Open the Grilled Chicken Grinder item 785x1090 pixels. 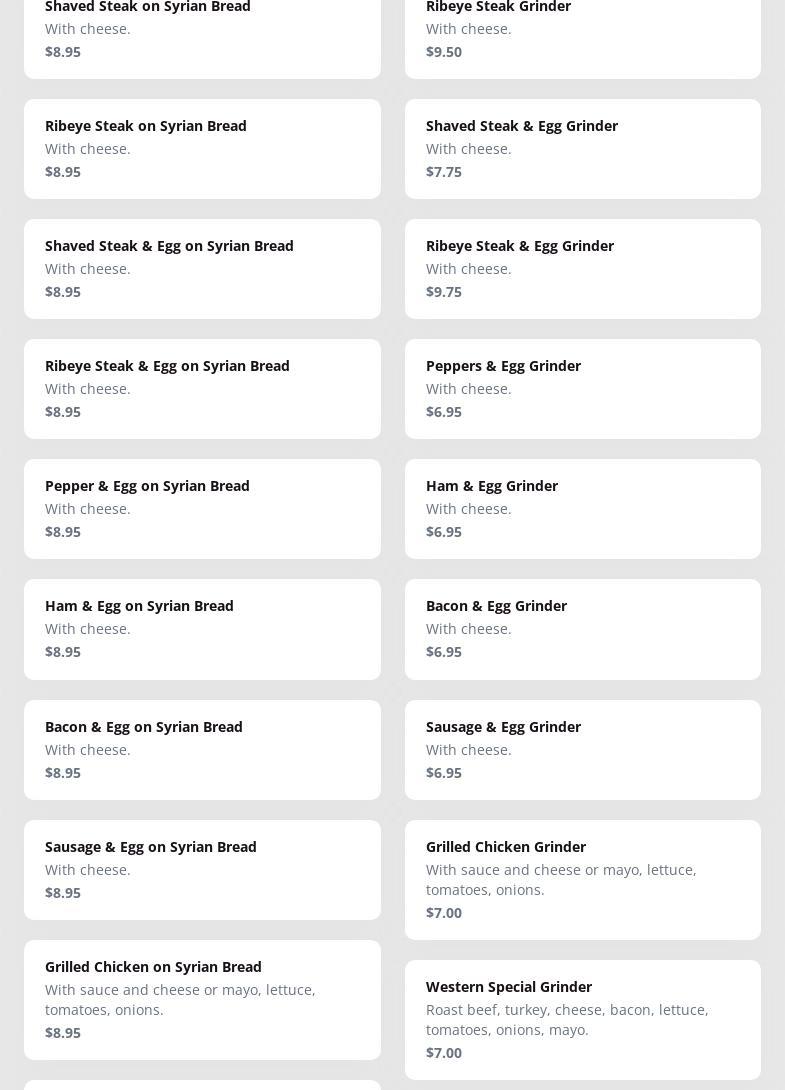[582, 879]
